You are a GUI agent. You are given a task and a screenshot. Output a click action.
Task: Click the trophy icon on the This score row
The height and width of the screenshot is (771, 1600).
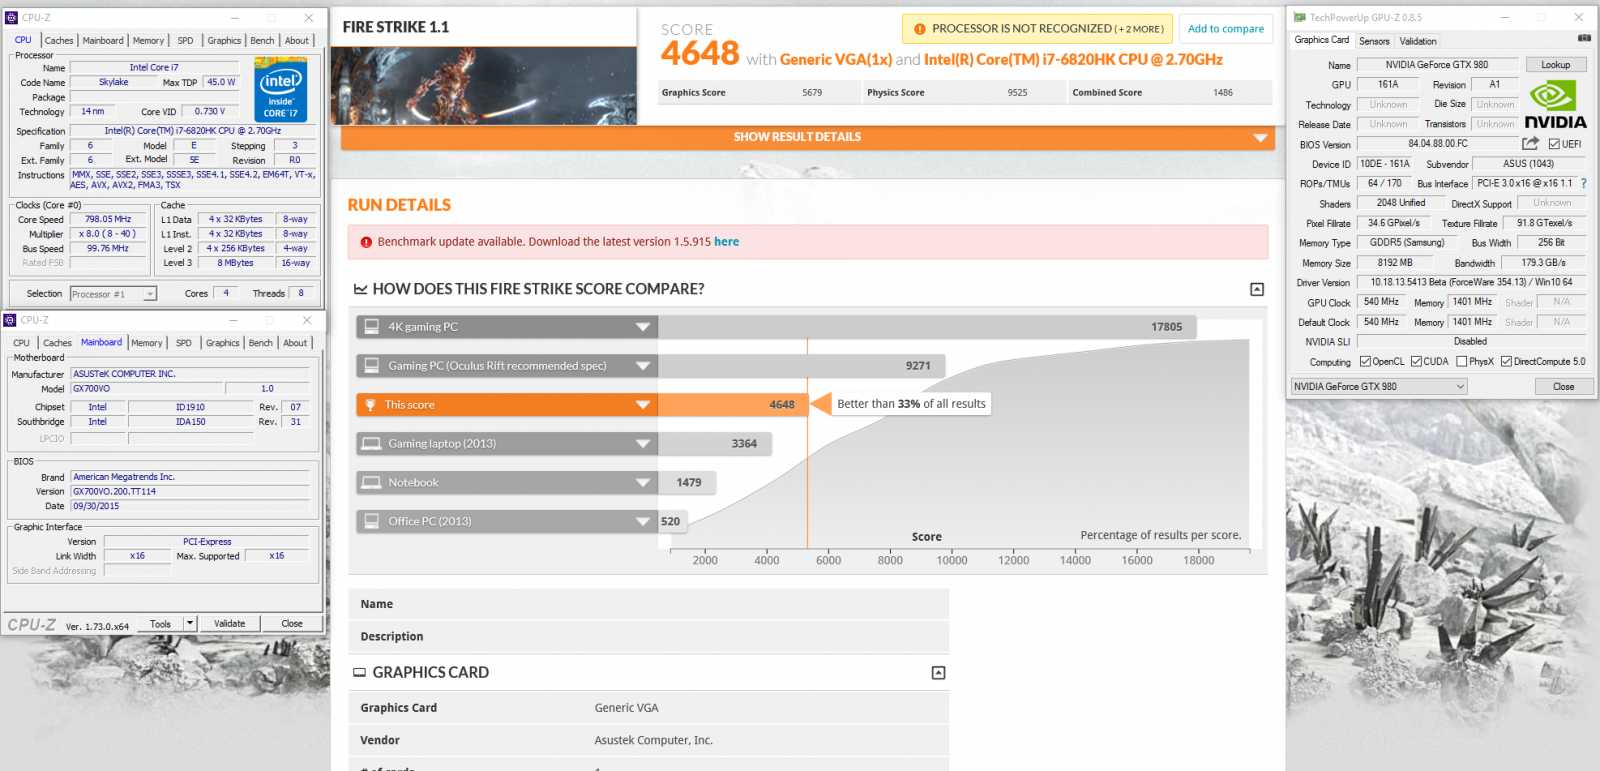coord(371,405)
